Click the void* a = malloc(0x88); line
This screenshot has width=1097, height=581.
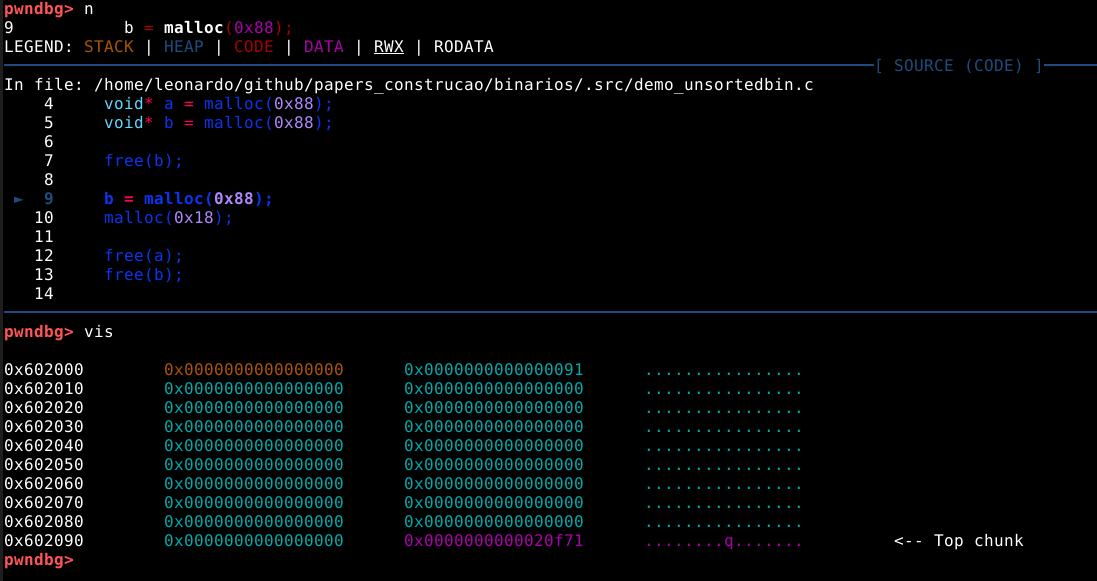click(x=218, y=104)
